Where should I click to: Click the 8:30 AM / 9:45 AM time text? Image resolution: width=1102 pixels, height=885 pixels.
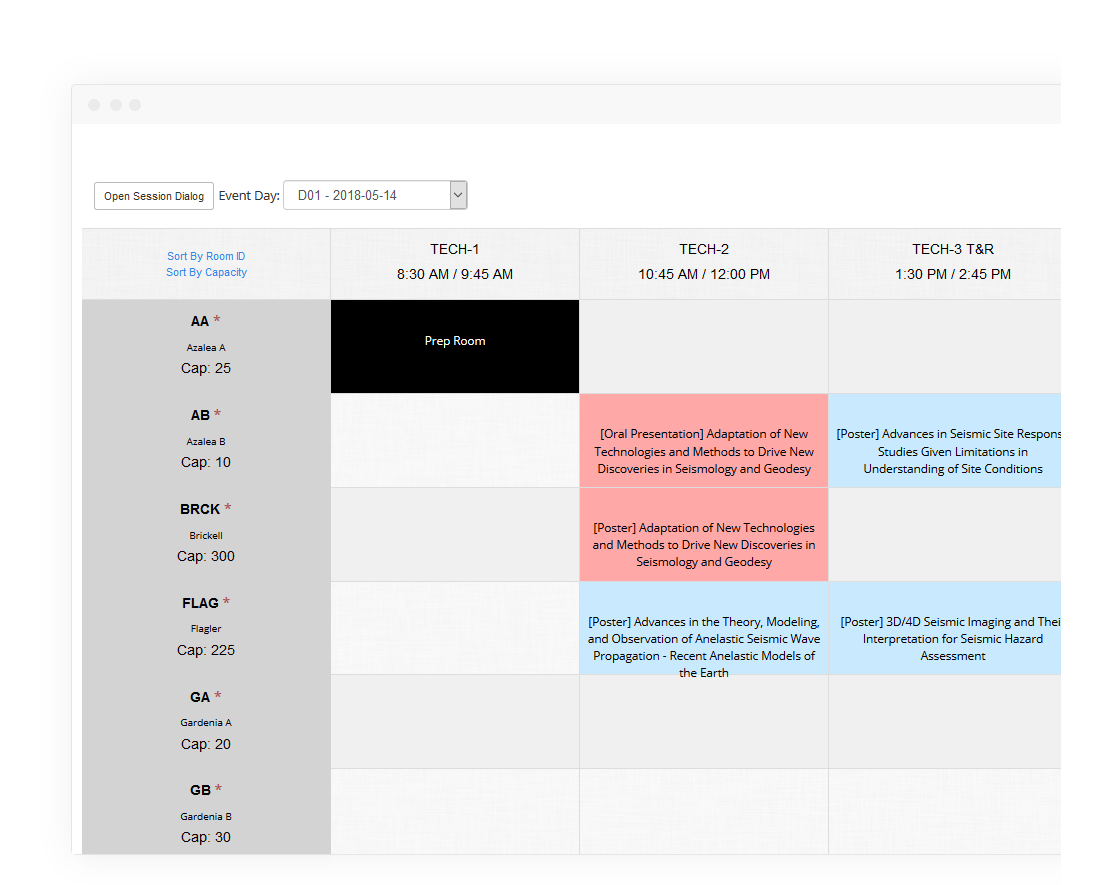pos(455,274)
